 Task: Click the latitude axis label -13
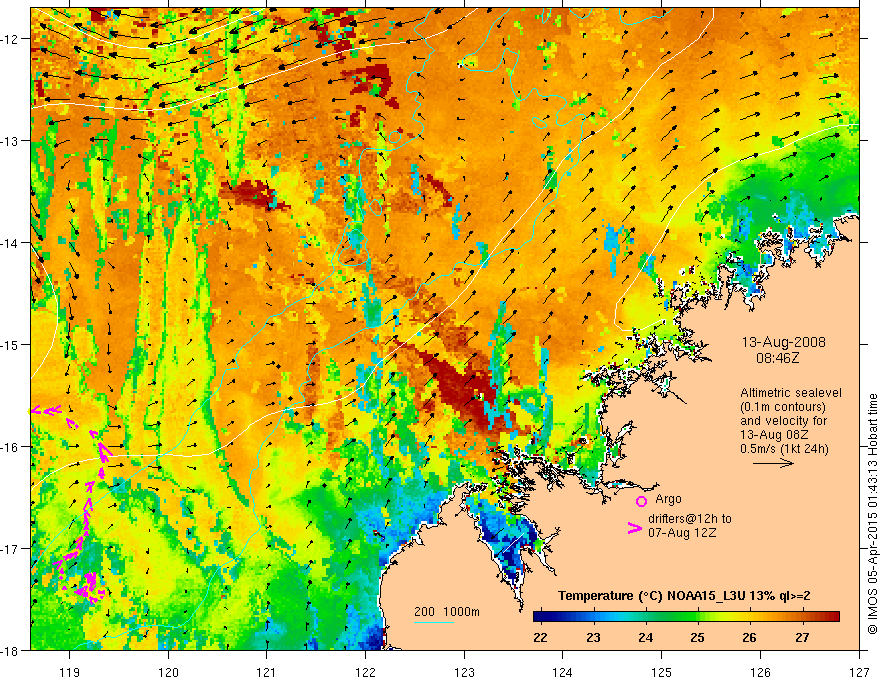click(x=11, y=141)
